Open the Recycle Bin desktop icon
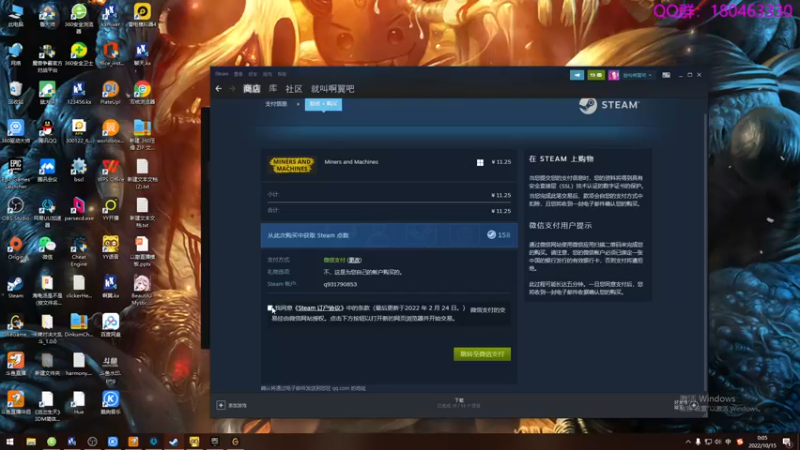The width and height of the screenshot is (800, 450). 15,92
